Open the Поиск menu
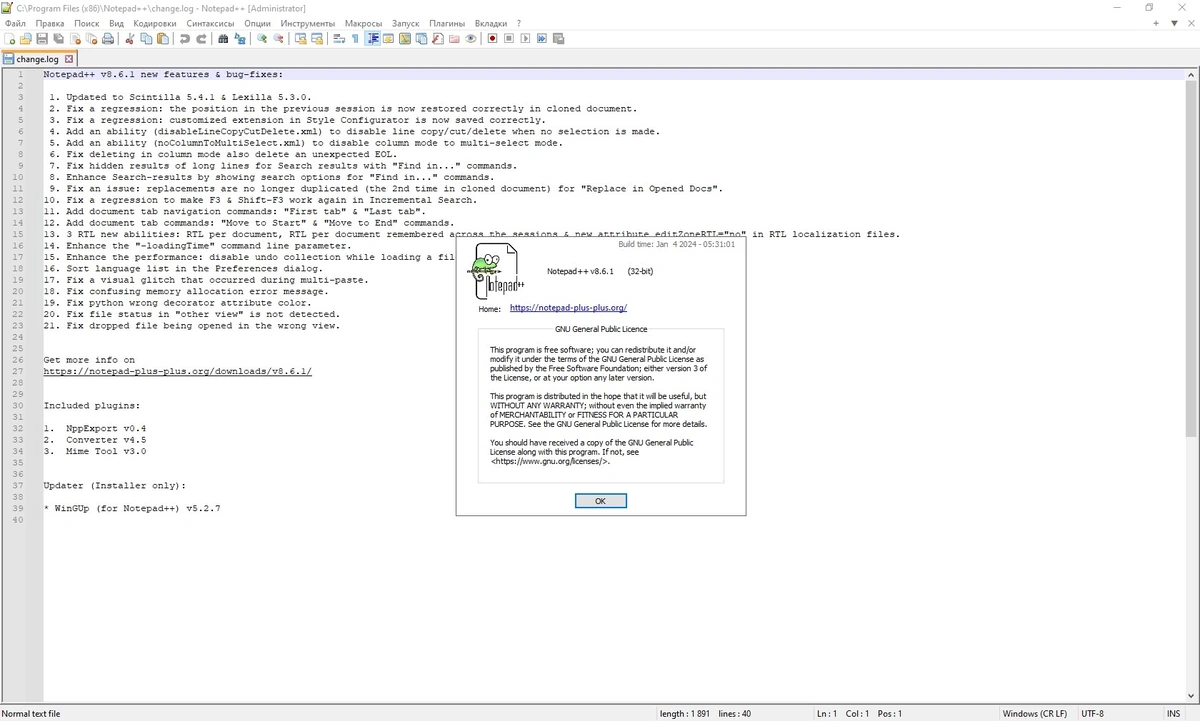 [x=87, y=22]
